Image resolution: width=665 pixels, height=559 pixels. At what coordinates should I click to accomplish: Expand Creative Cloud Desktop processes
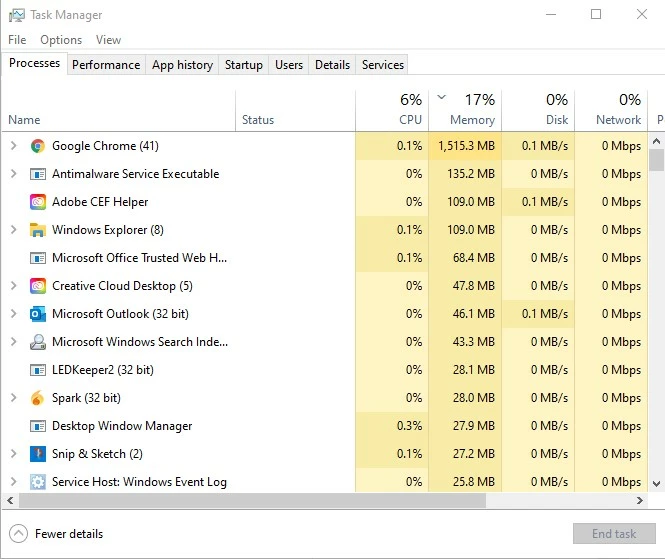click(x=14, y=286)
